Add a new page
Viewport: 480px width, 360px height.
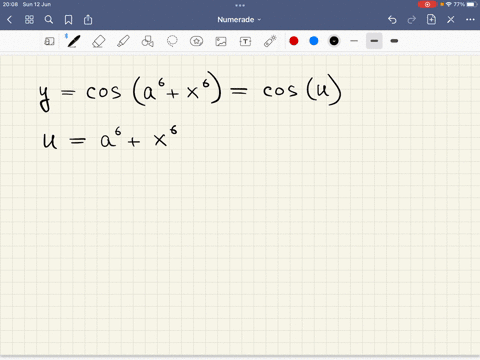pos(431,19)
